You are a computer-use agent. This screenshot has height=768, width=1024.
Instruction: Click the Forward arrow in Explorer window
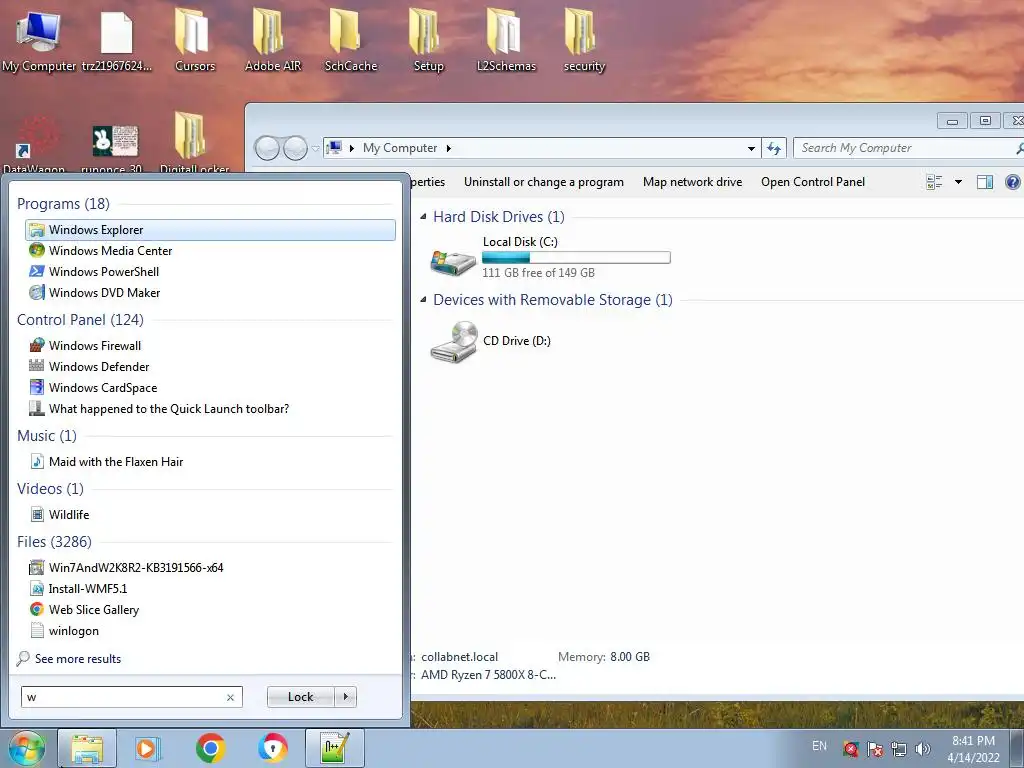pos(295,149)
